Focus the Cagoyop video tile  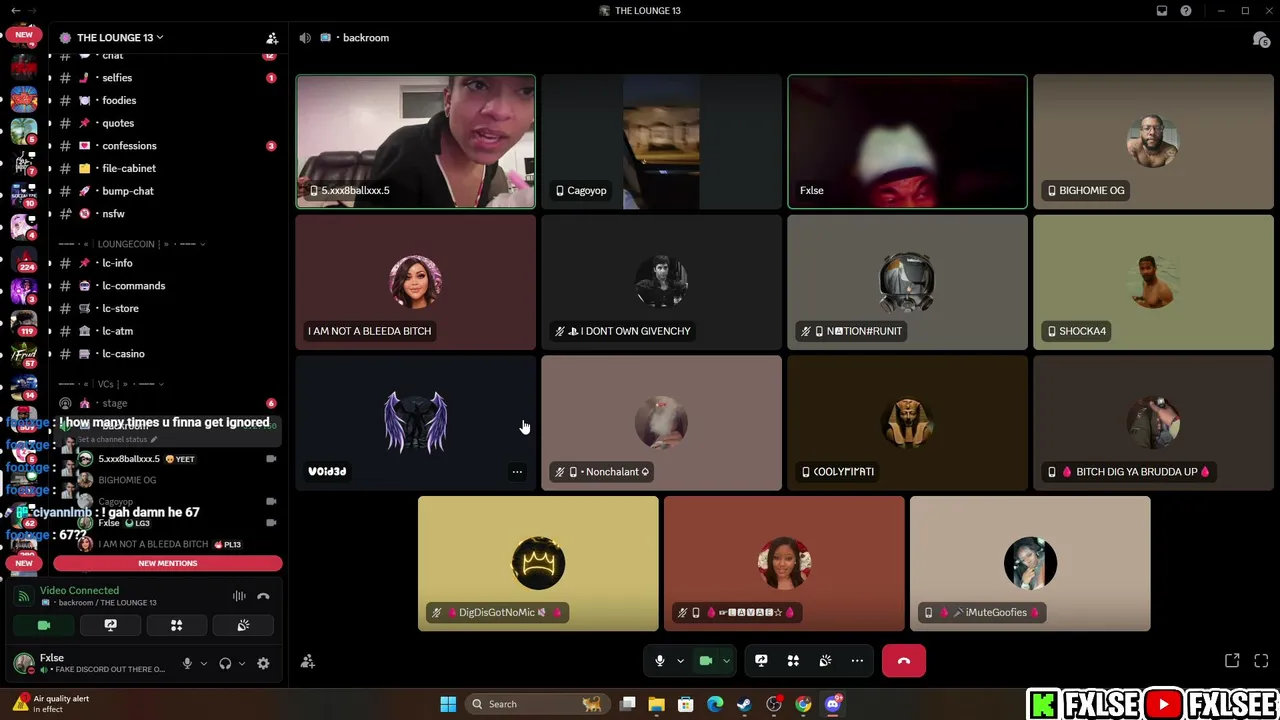pos(661,141)
